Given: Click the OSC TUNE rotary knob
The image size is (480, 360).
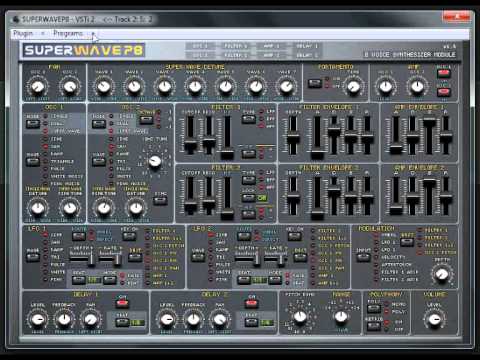Looking at the screenshot, I should (155, 161).
